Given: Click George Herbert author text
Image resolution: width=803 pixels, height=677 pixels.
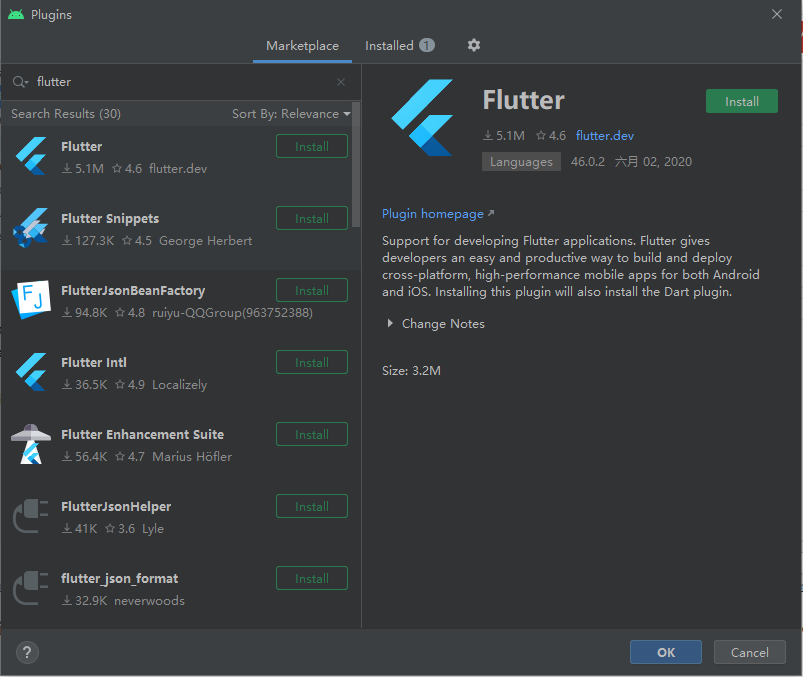Looking at the screenshot, I should coord(205,241).
